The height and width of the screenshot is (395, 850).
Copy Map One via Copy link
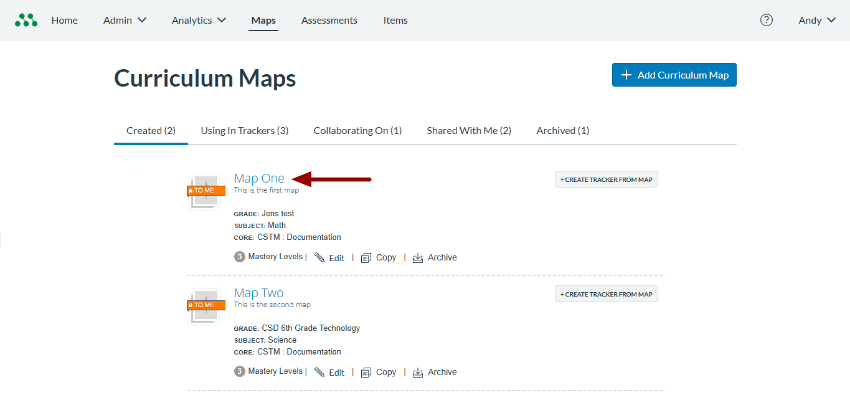coord(386,258)
